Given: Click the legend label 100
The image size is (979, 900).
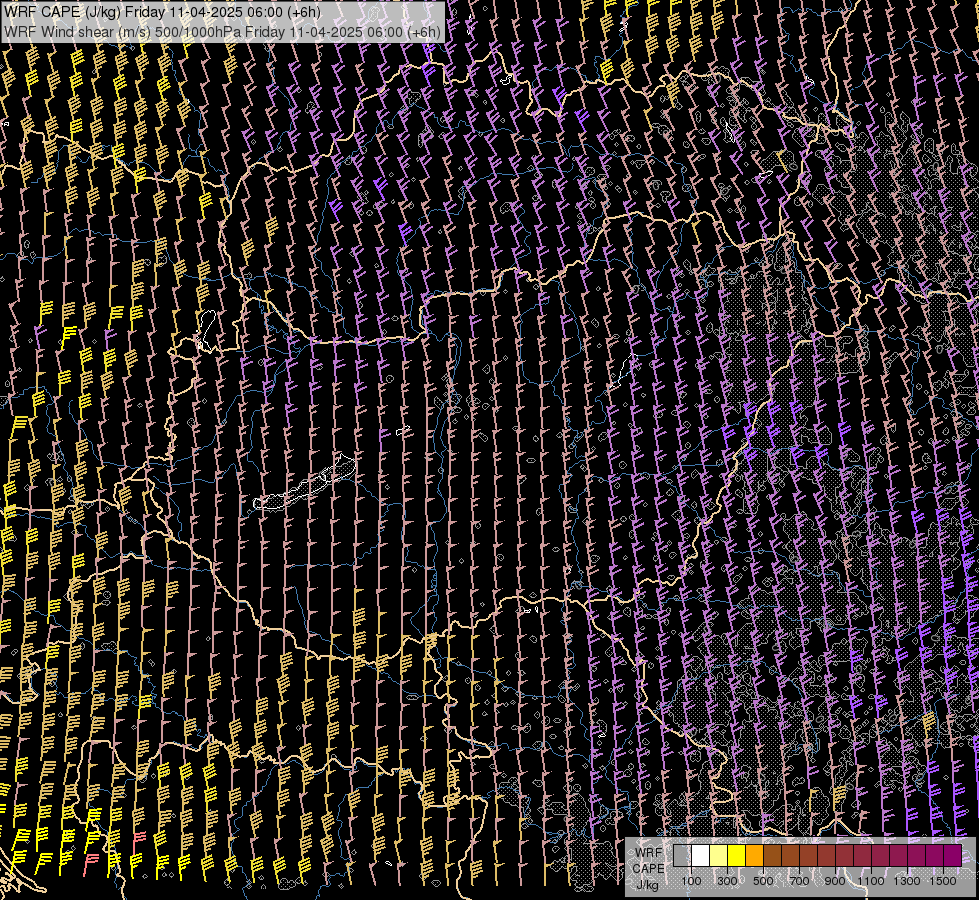Looking at the screenshot, I should pyautogui.click(x=691, y=881).
